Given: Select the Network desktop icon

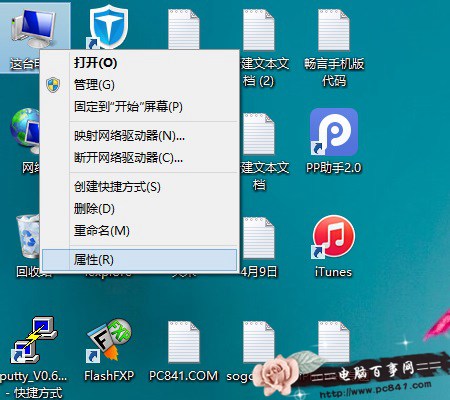Looking at the screenshot, I should [25, 131].
